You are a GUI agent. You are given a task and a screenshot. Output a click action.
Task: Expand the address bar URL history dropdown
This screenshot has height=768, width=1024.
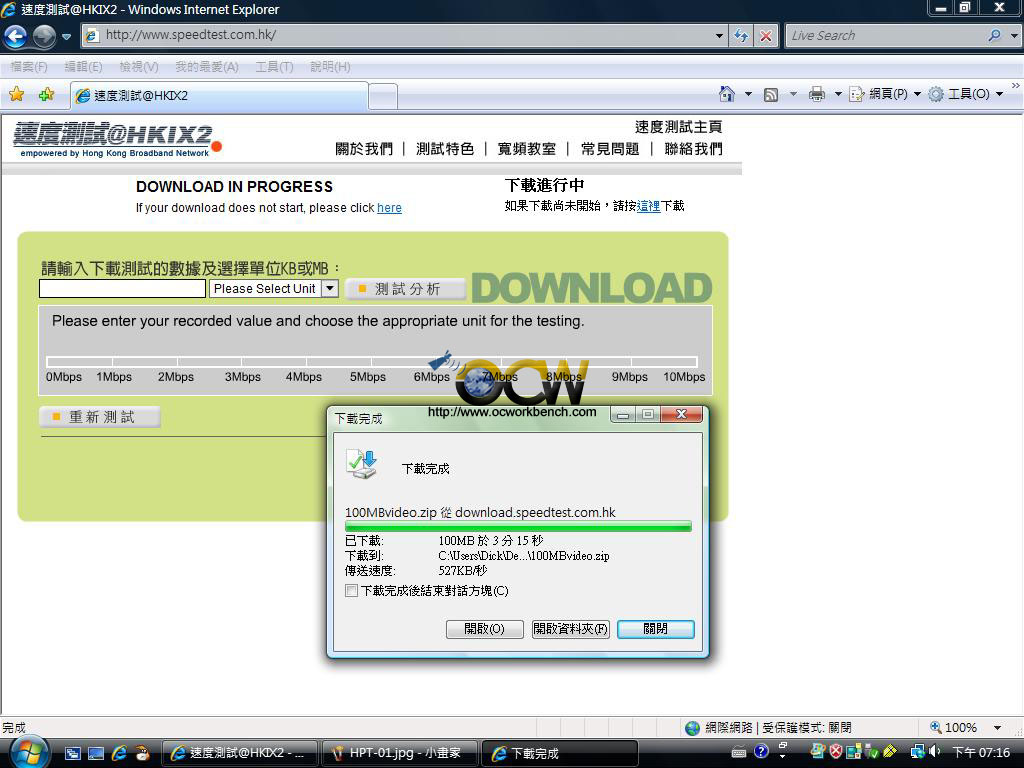719,36
